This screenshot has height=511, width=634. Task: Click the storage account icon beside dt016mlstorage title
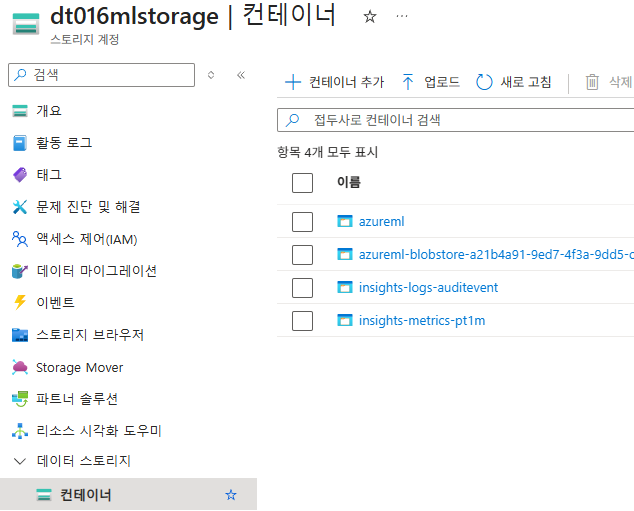[26, 24]
